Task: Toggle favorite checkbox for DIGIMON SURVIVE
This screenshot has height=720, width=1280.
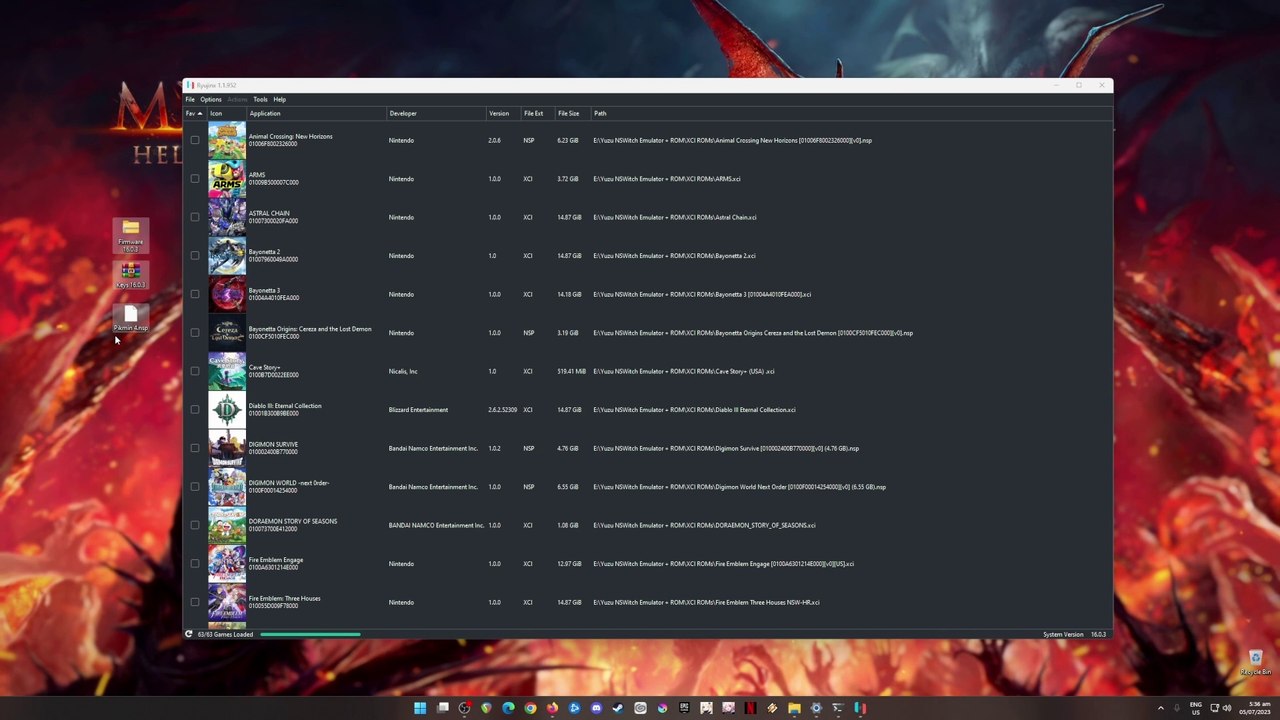Action: tap(195, 449)
